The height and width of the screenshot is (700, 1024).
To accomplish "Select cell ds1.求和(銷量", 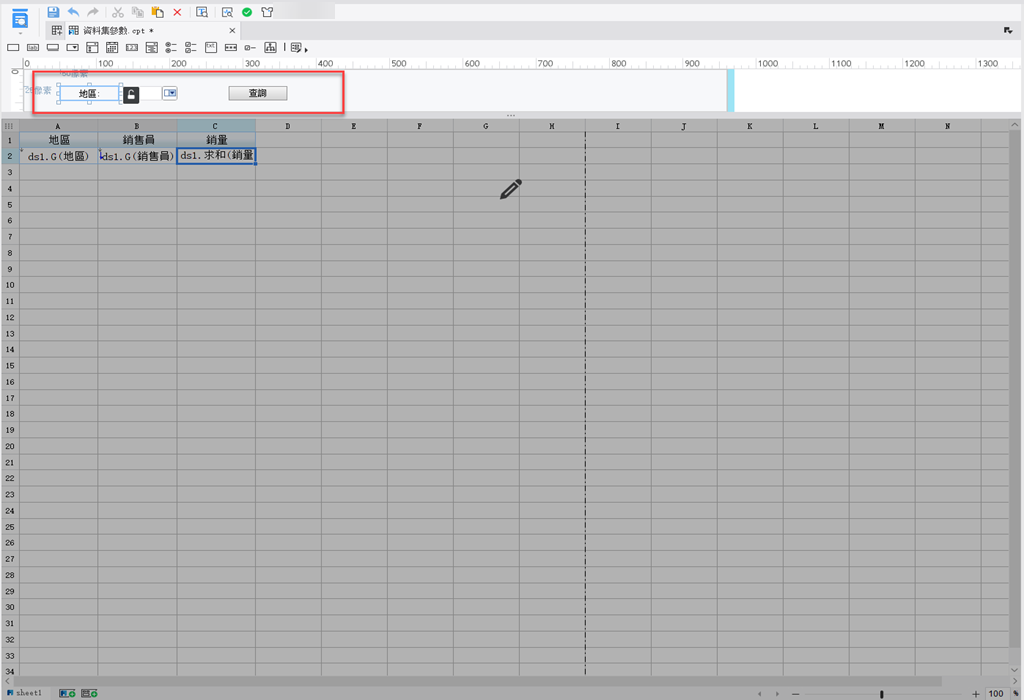I will 216,156.
